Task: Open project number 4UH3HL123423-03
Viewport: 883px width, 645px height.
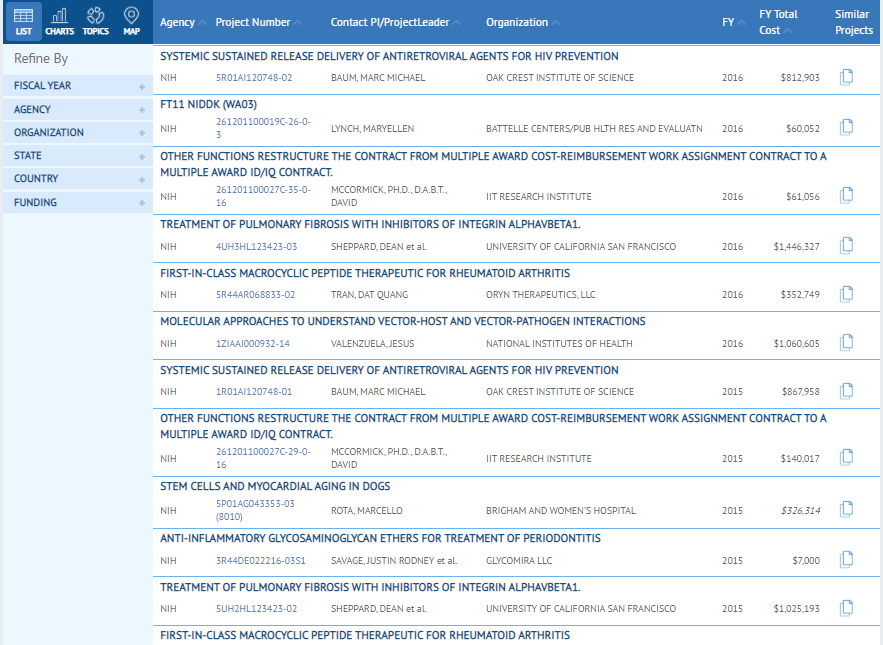Action: pos(256,247)
